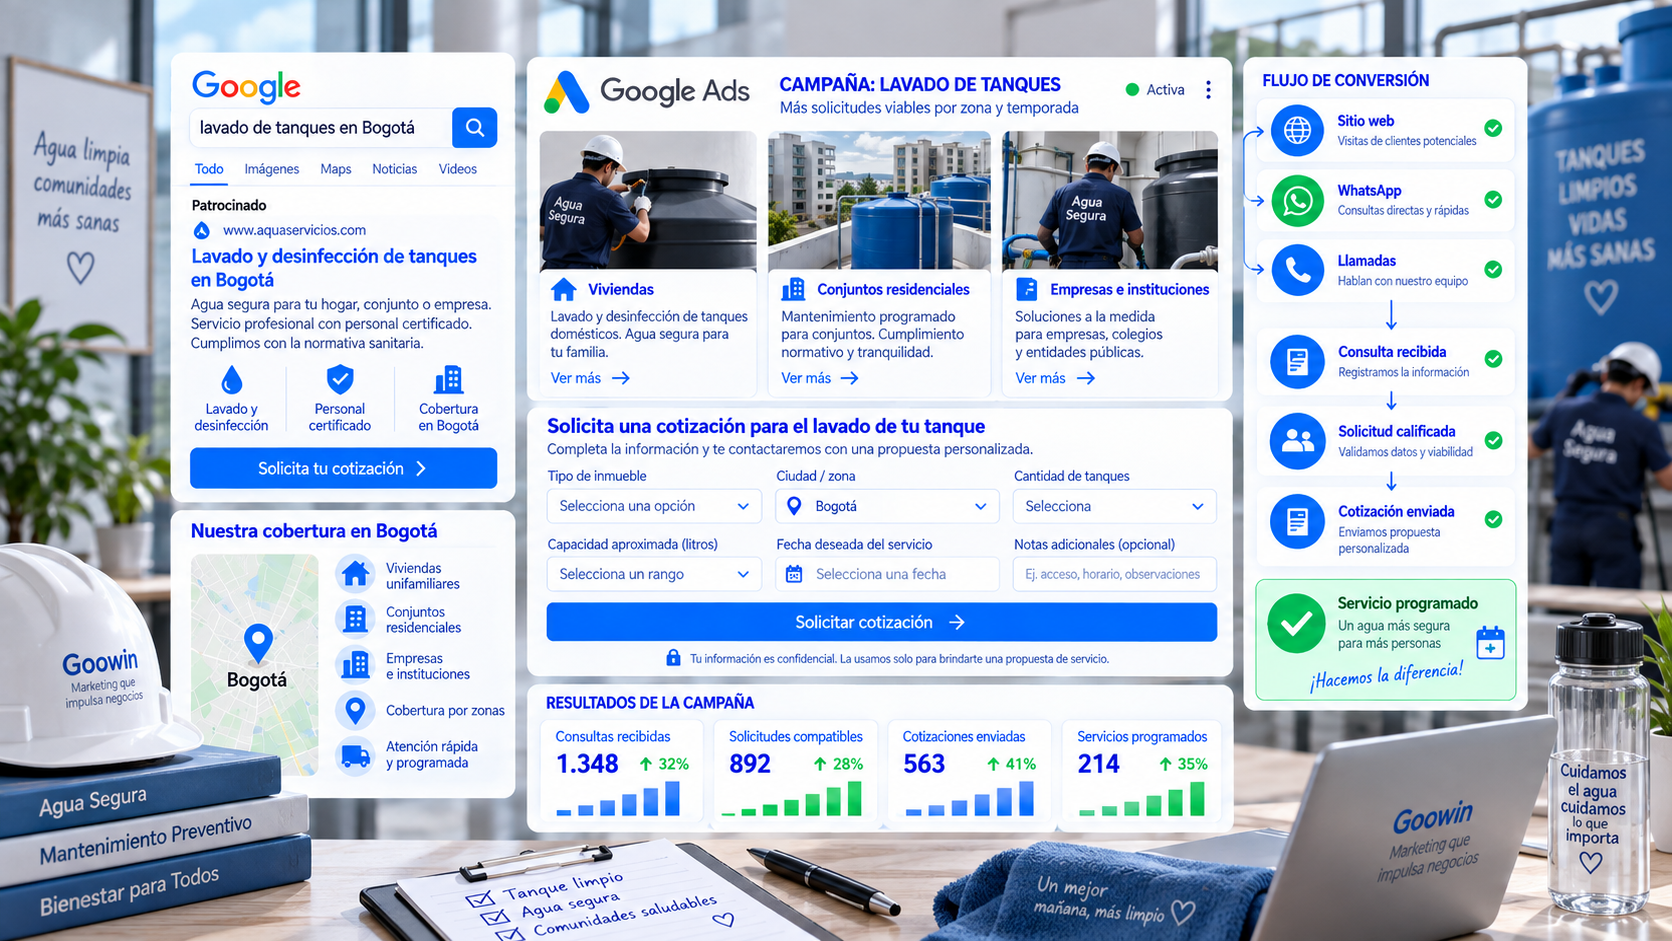Viewport: 1672px width, 941px height.
Task: Click the Cobertura por zonas pin icon
Action: click(355, 710)
